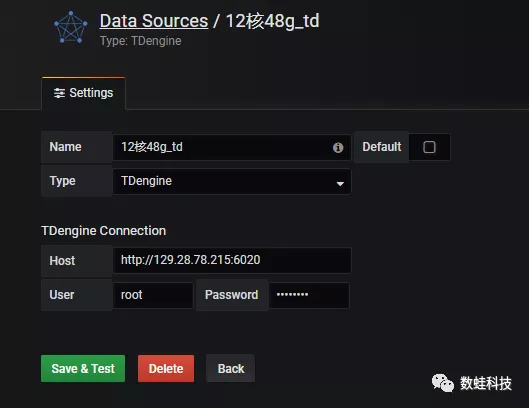Click the Type: TDengine subtitle text

click(x=141, y=41)
